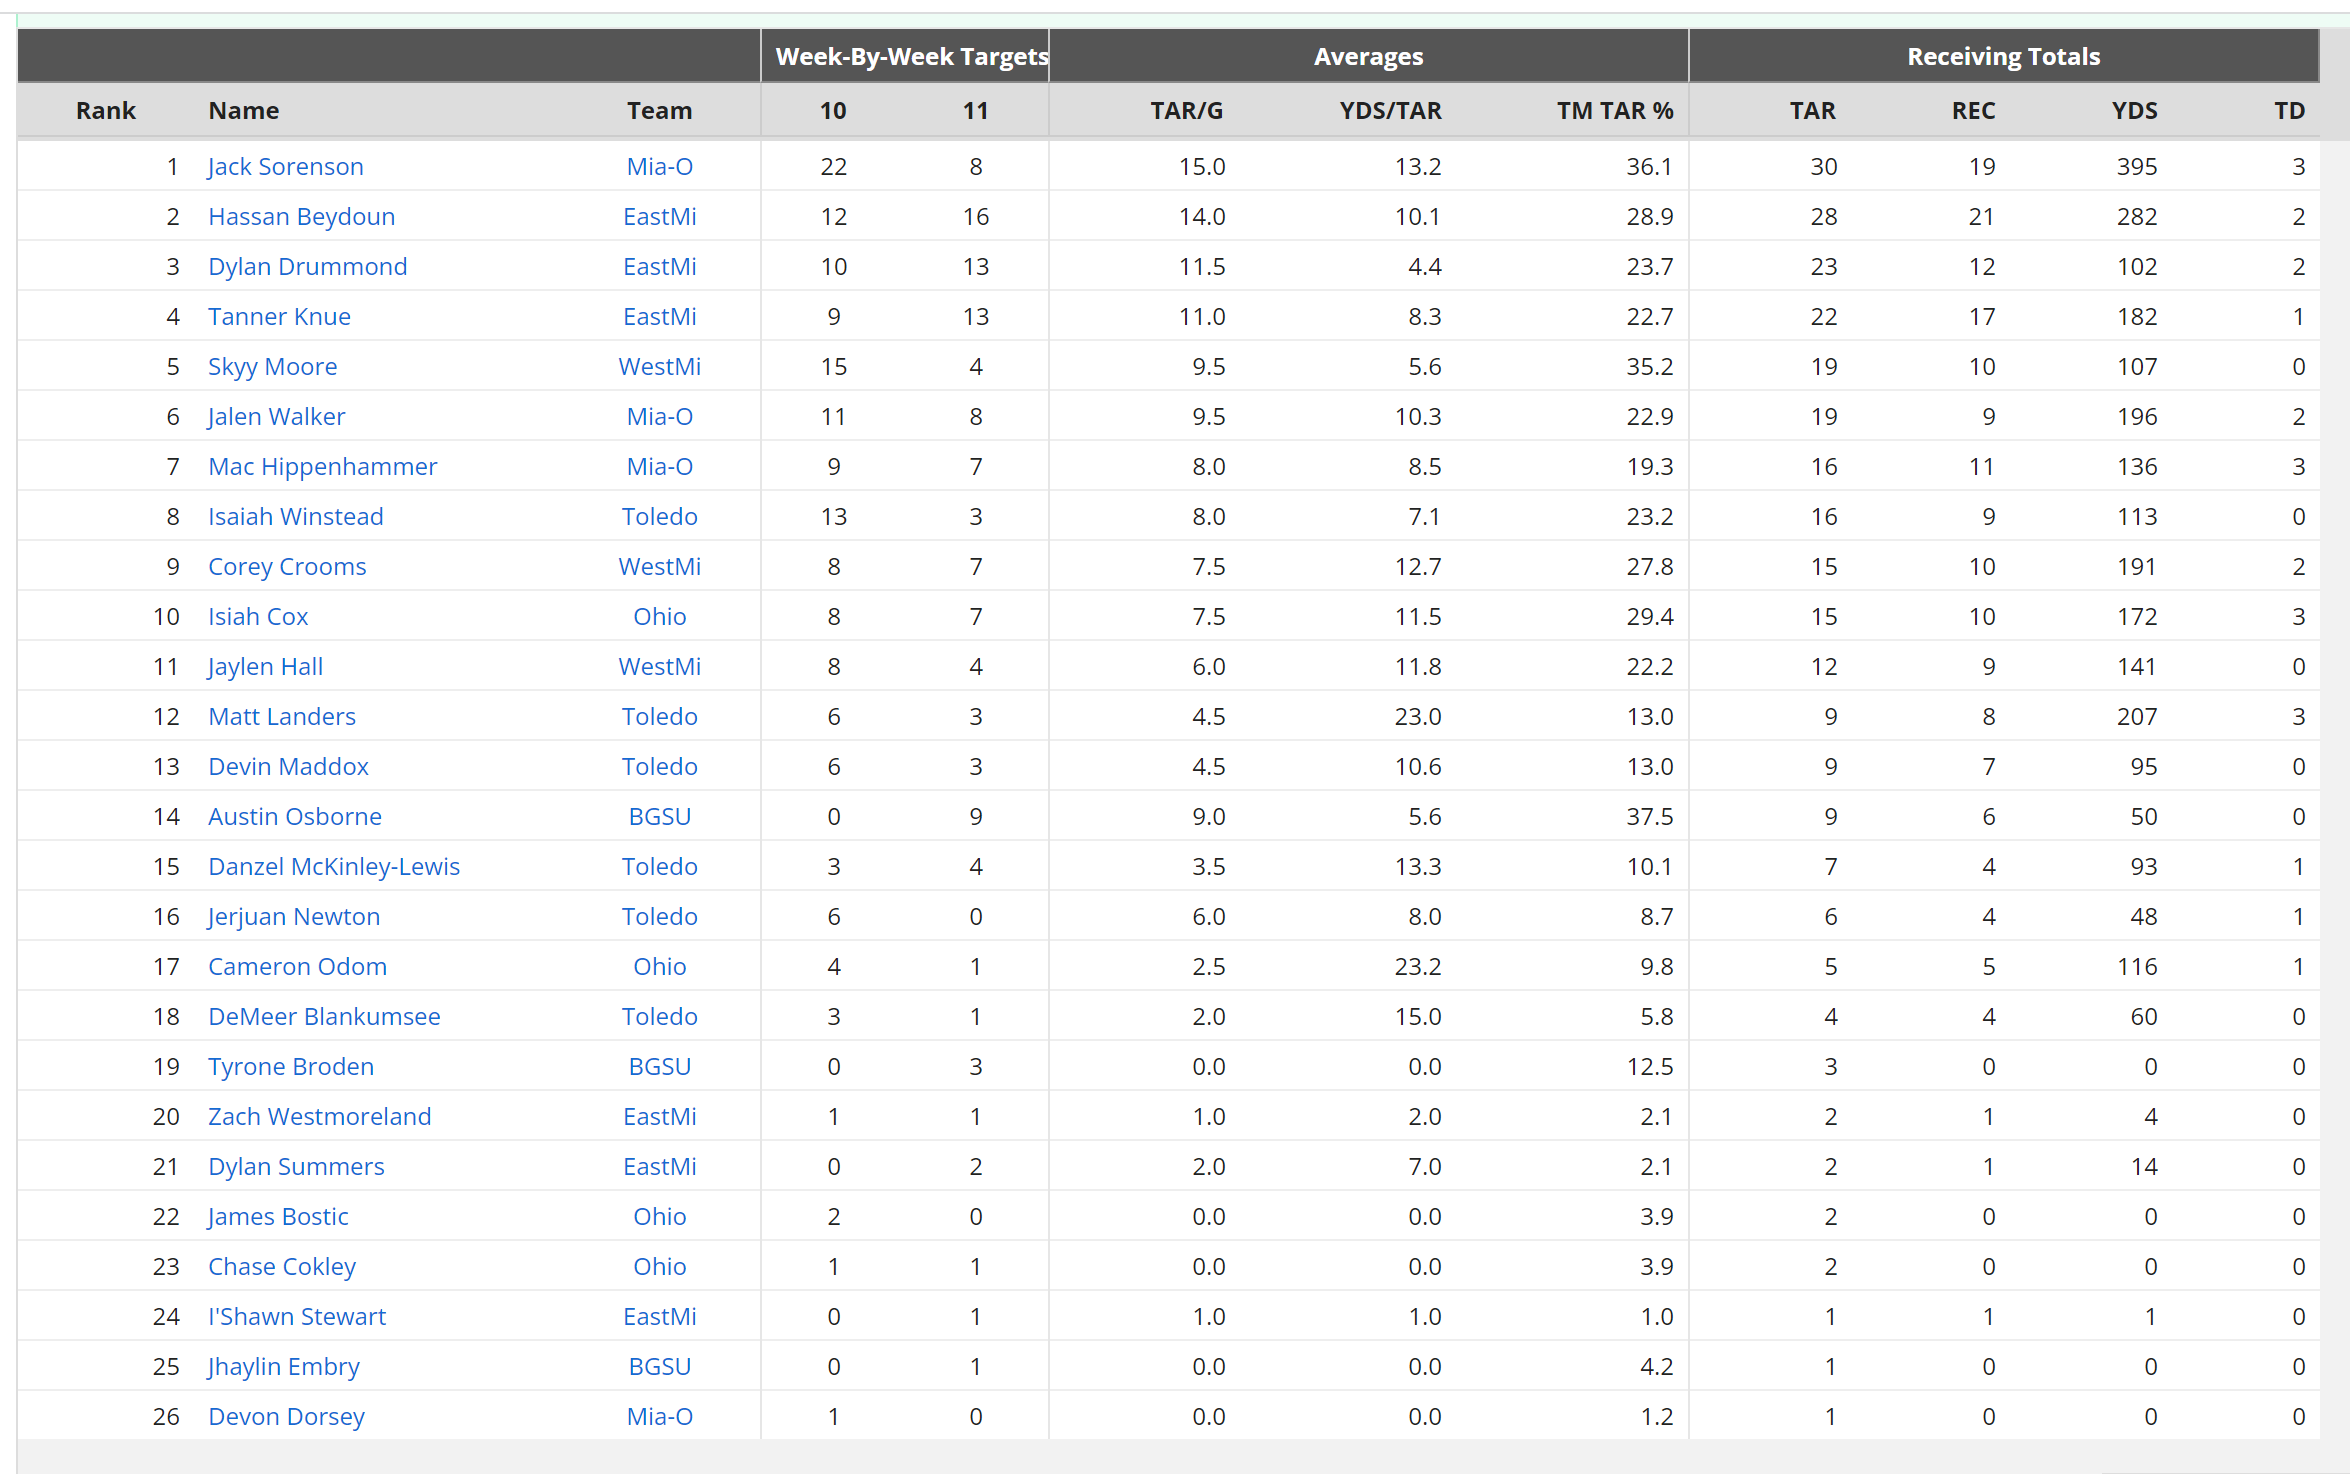This screenshot has width=2350, height=1474.
Task: Open Jack Sorenson's player page
Action: pyautogui.click(x=286, y=166)
